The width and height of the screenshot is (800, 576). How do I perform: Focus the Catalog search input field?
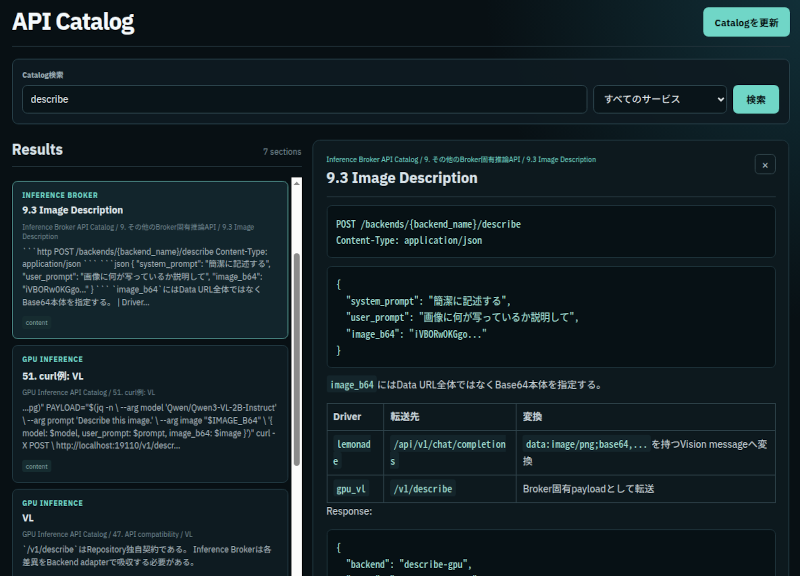coord(305,99)
